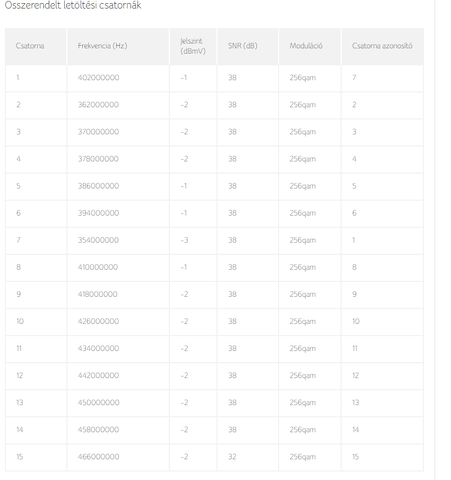Click the heading Összerendelt letöltési csatornák

[x=73, y=5]
